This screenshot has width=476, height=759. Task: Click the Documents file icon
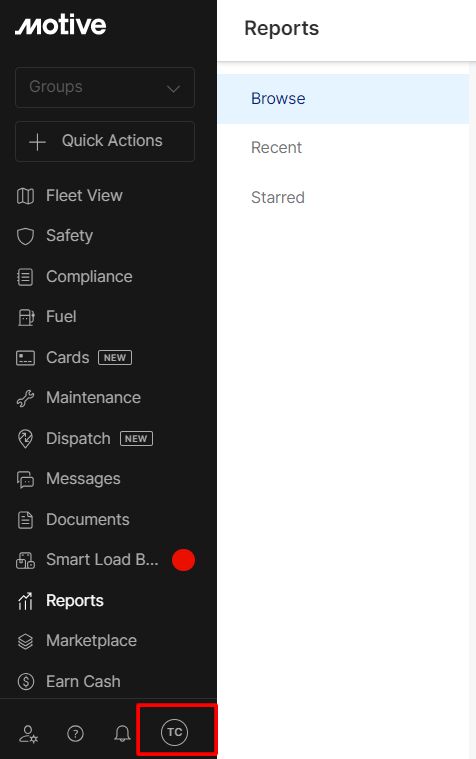[x=25, y=520]
